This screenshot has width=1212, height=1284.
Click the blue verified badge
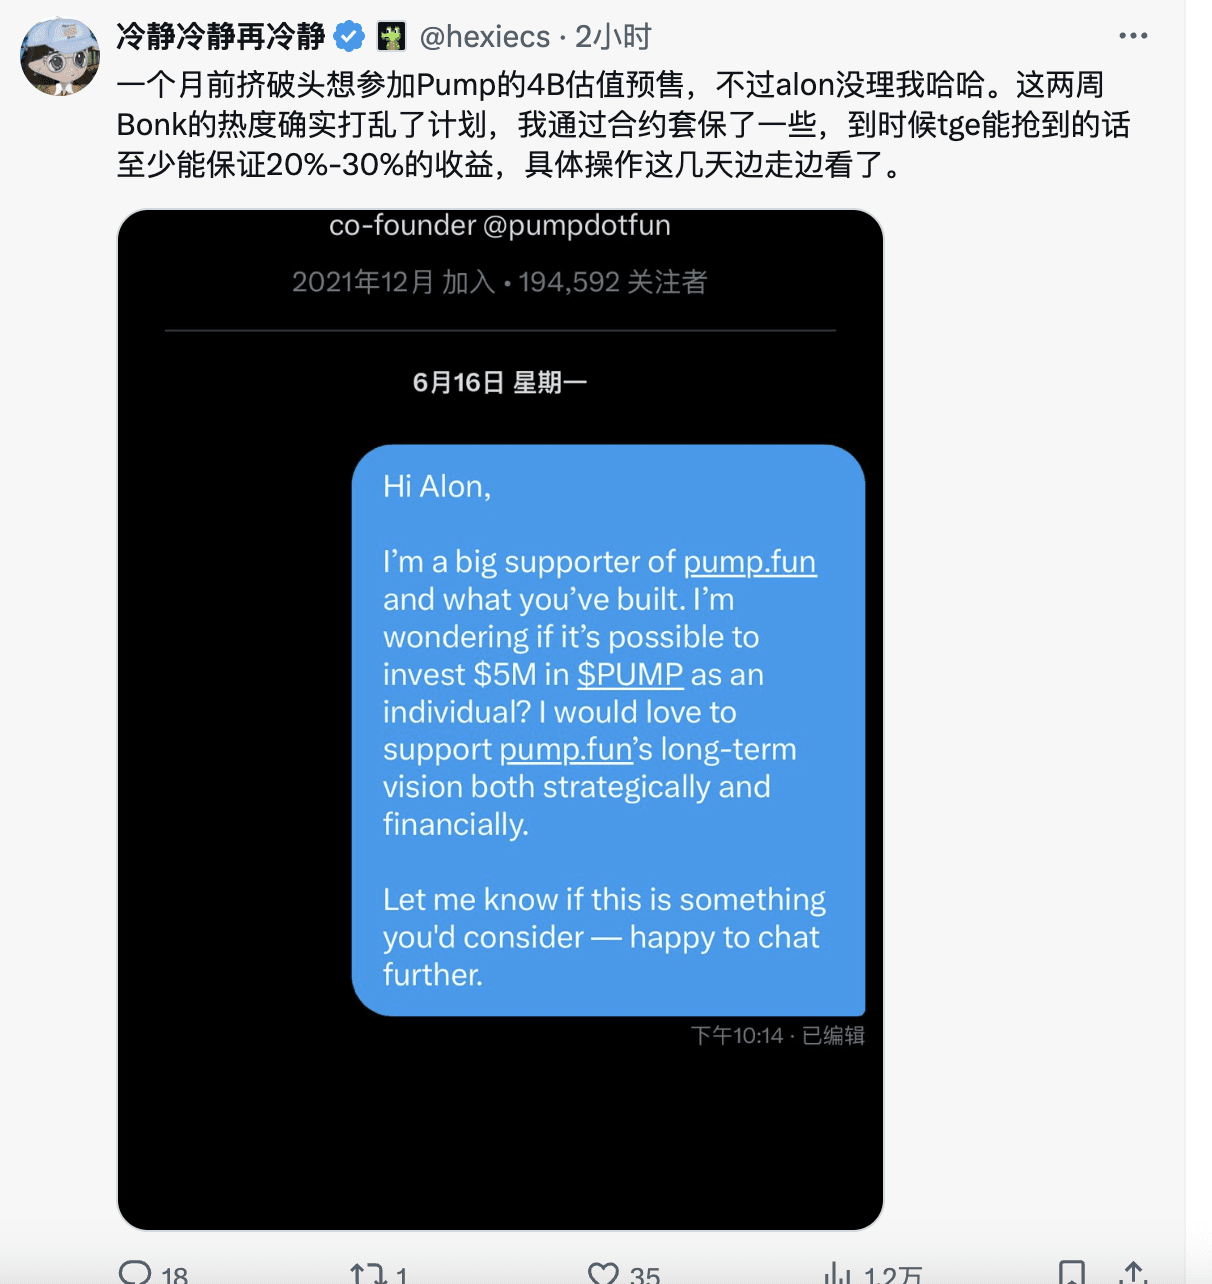coord(349,37)
